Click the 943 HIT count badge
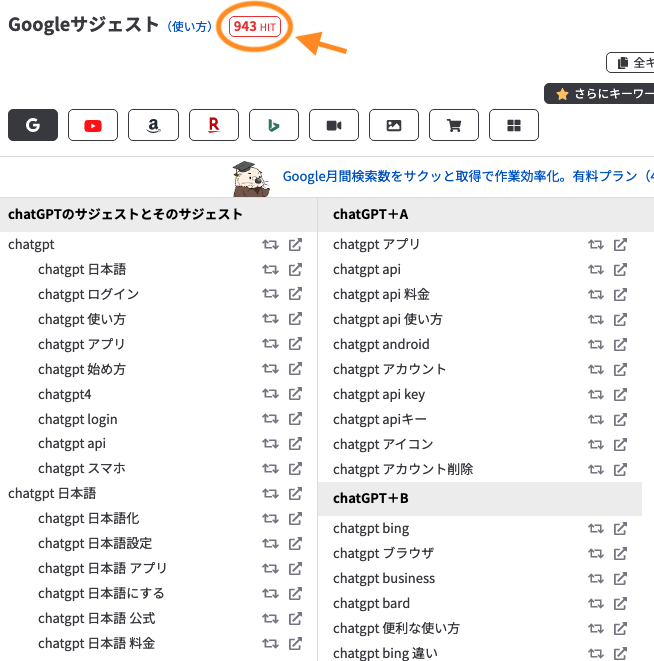Viewport: 654px width, 661px height. tap(255, 27)
